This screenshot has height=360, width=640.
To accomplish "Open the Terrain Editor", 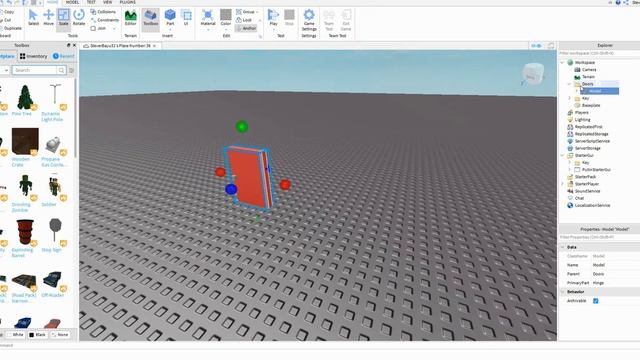I will (x=131, y=18).
